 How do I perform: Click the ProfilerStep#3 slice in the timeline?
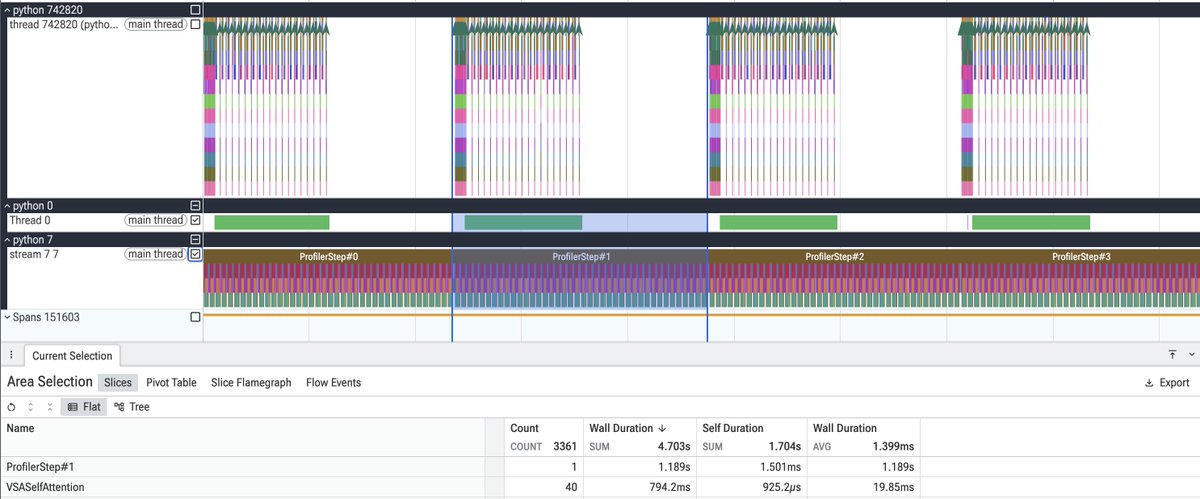(x=1081, y=257)
